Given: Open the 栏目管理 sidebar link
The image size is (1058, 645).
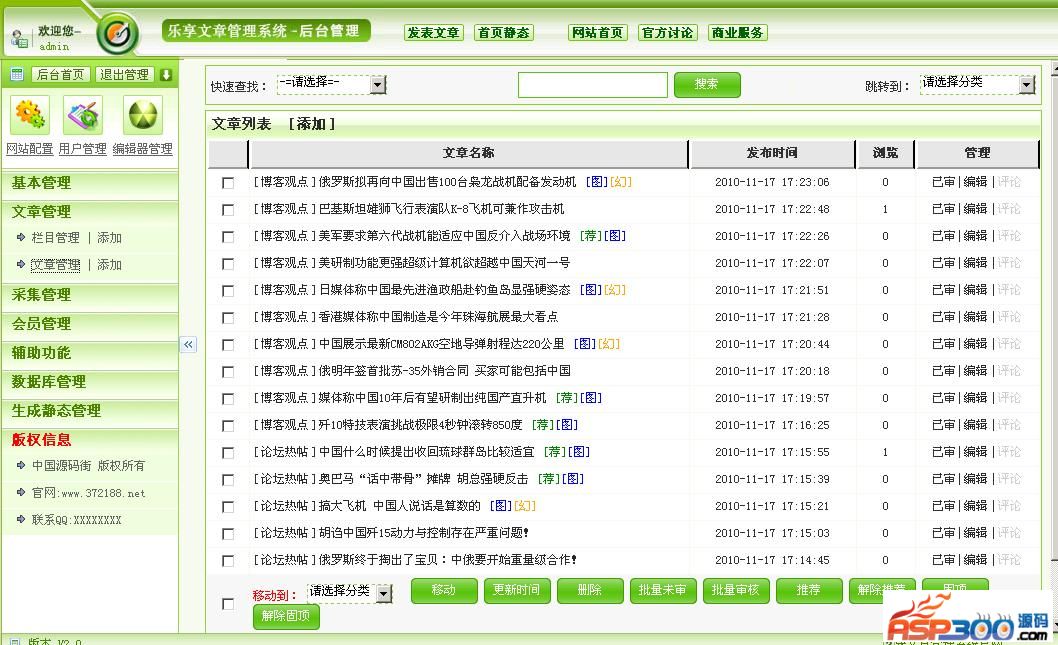Looking at the screenshot, I should (x=55, y=237).
